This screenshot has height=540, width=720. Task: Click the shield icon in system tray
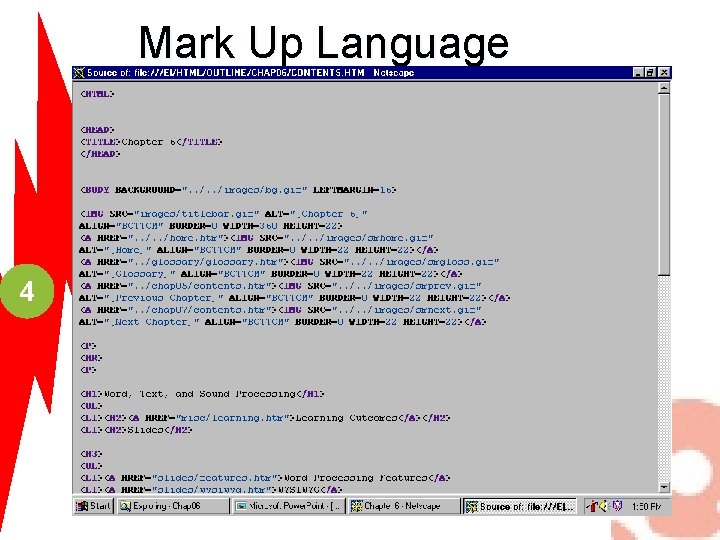(617, 506)
